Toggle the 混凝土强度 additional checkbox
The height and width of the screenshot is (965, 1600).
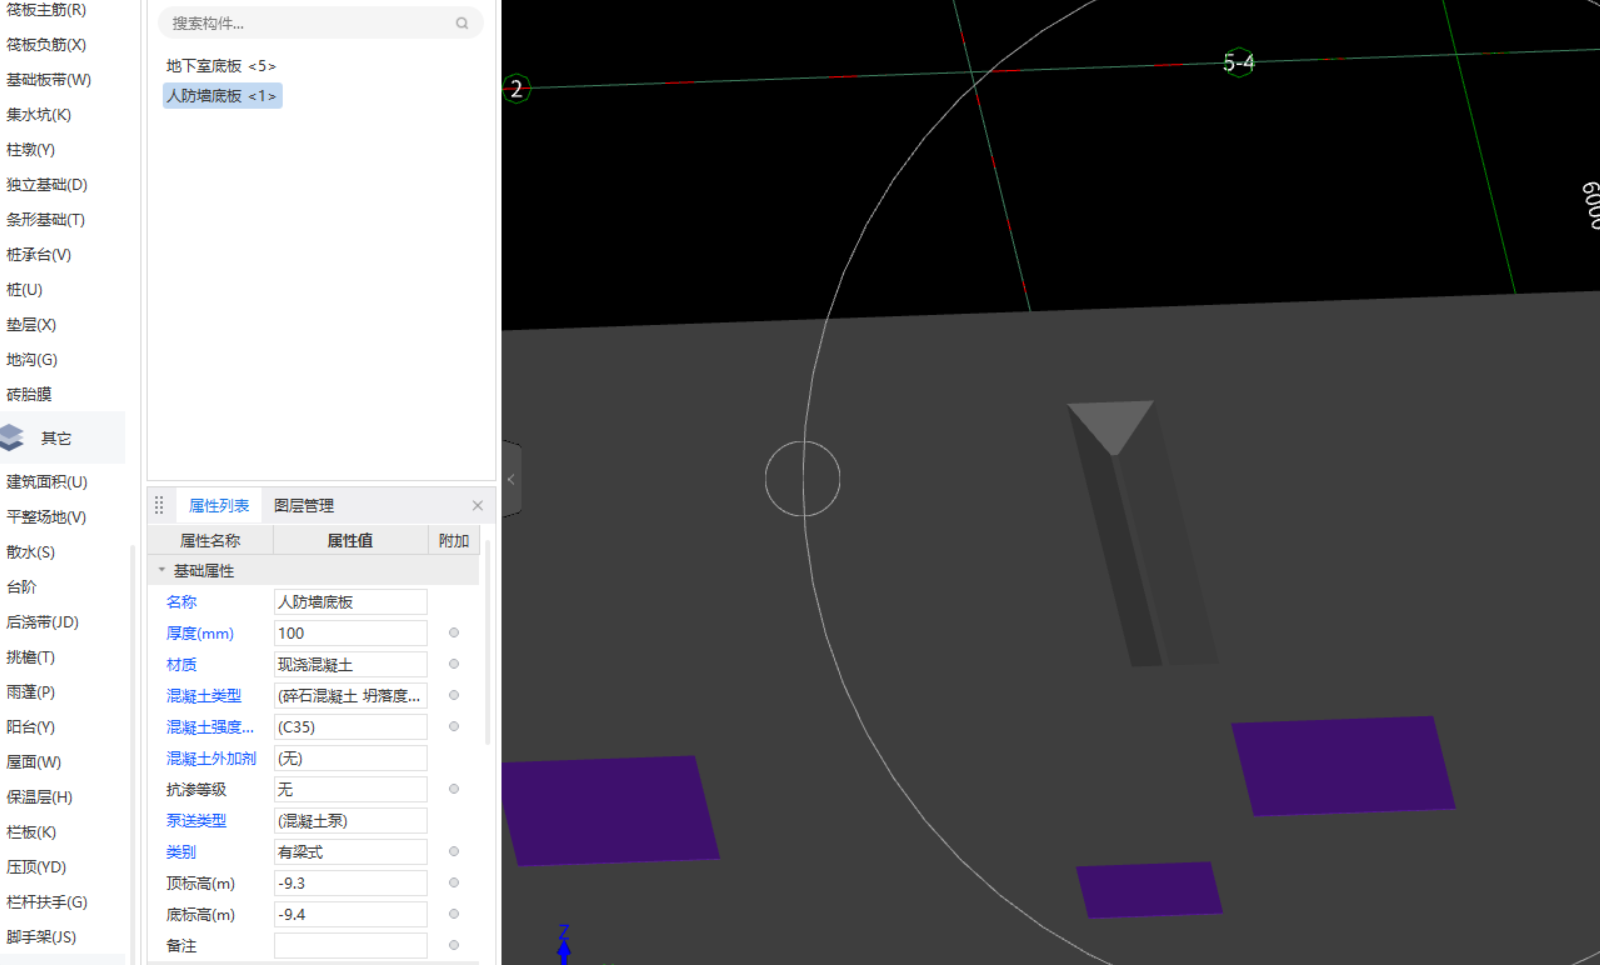click(454, 726)
